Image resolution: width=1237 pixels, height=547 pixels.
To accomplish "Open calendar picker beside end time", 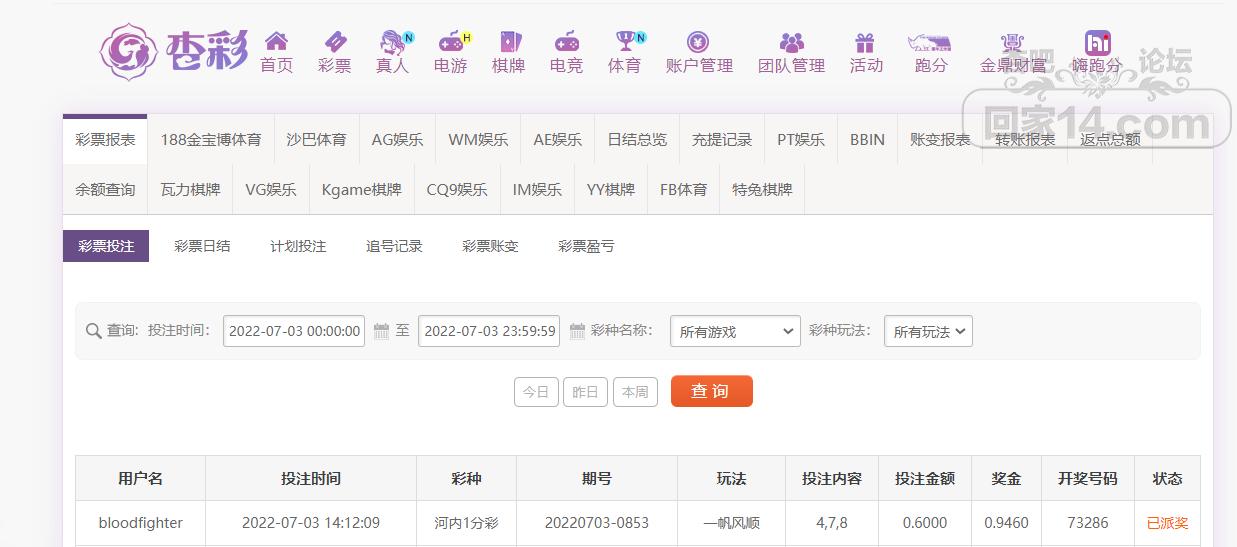I will [577, 331].
